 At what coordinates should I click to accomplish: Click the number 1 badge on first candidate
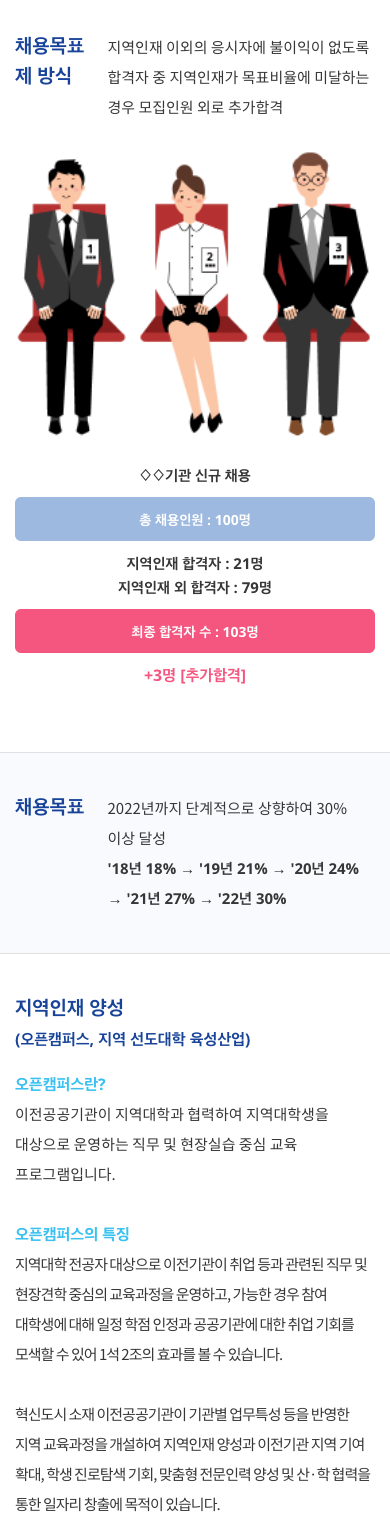[91, 250]
